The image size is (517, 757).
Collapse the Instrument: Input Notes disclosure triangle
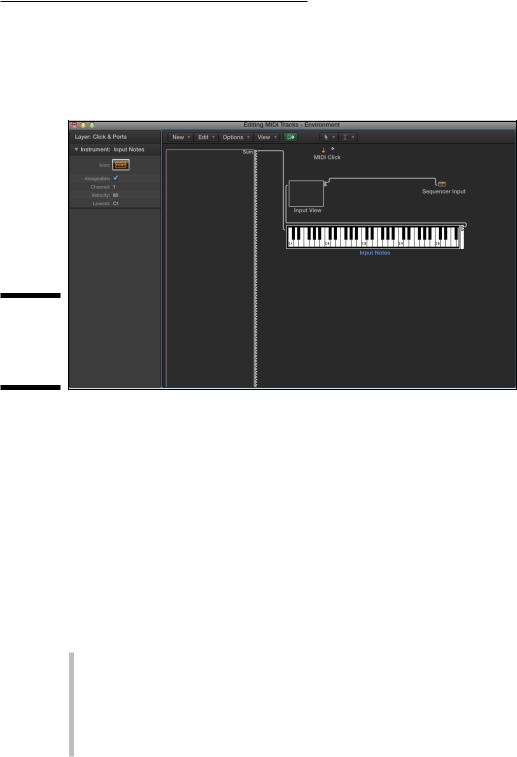coord(76,150)
